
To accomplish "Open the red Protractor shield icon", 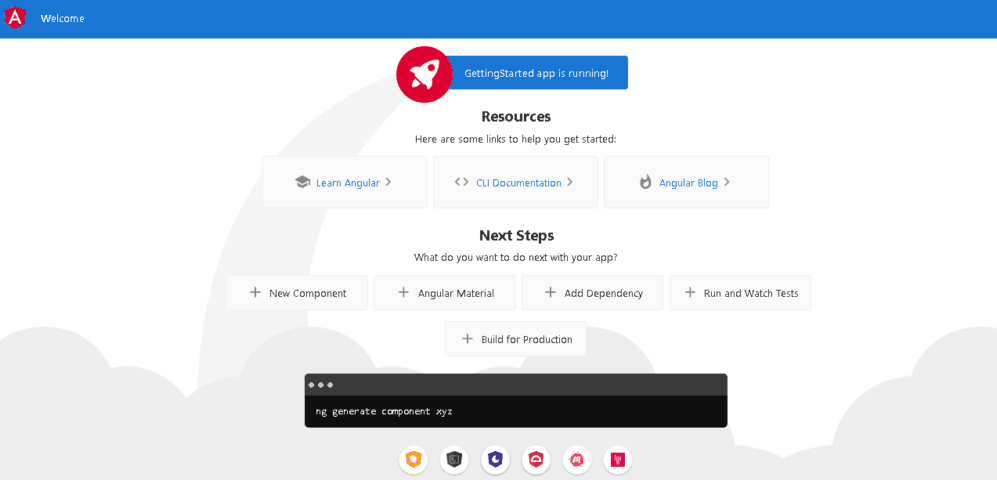I will coord(535,459).
